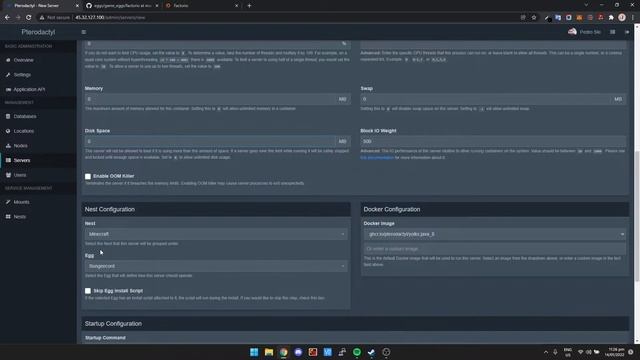Open Spotify from the taskbar
The height and width of the screenshot is (360, 640).
[x=357, y=352]
